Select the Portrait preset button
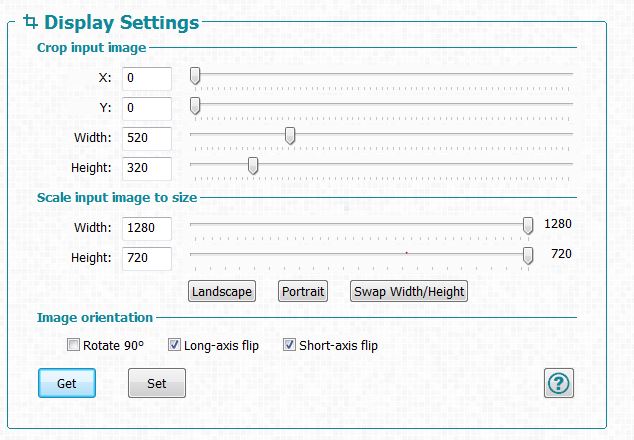 pos(303,291)
